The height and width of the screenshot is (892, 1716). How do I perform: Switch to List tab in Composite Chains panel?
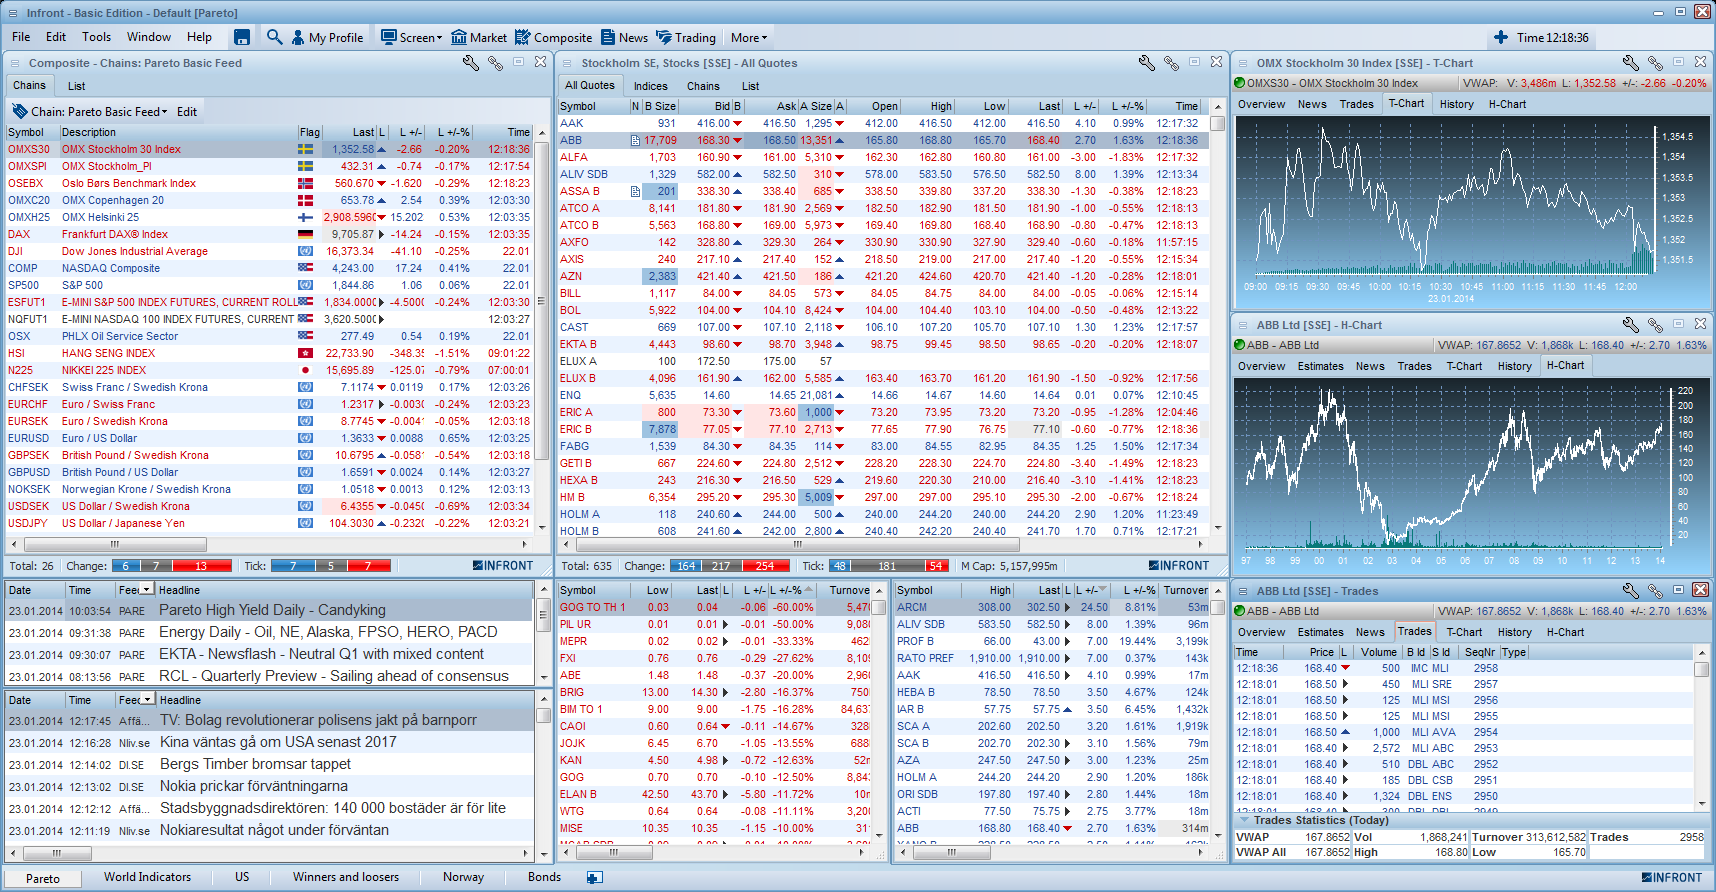coord(77,86)
